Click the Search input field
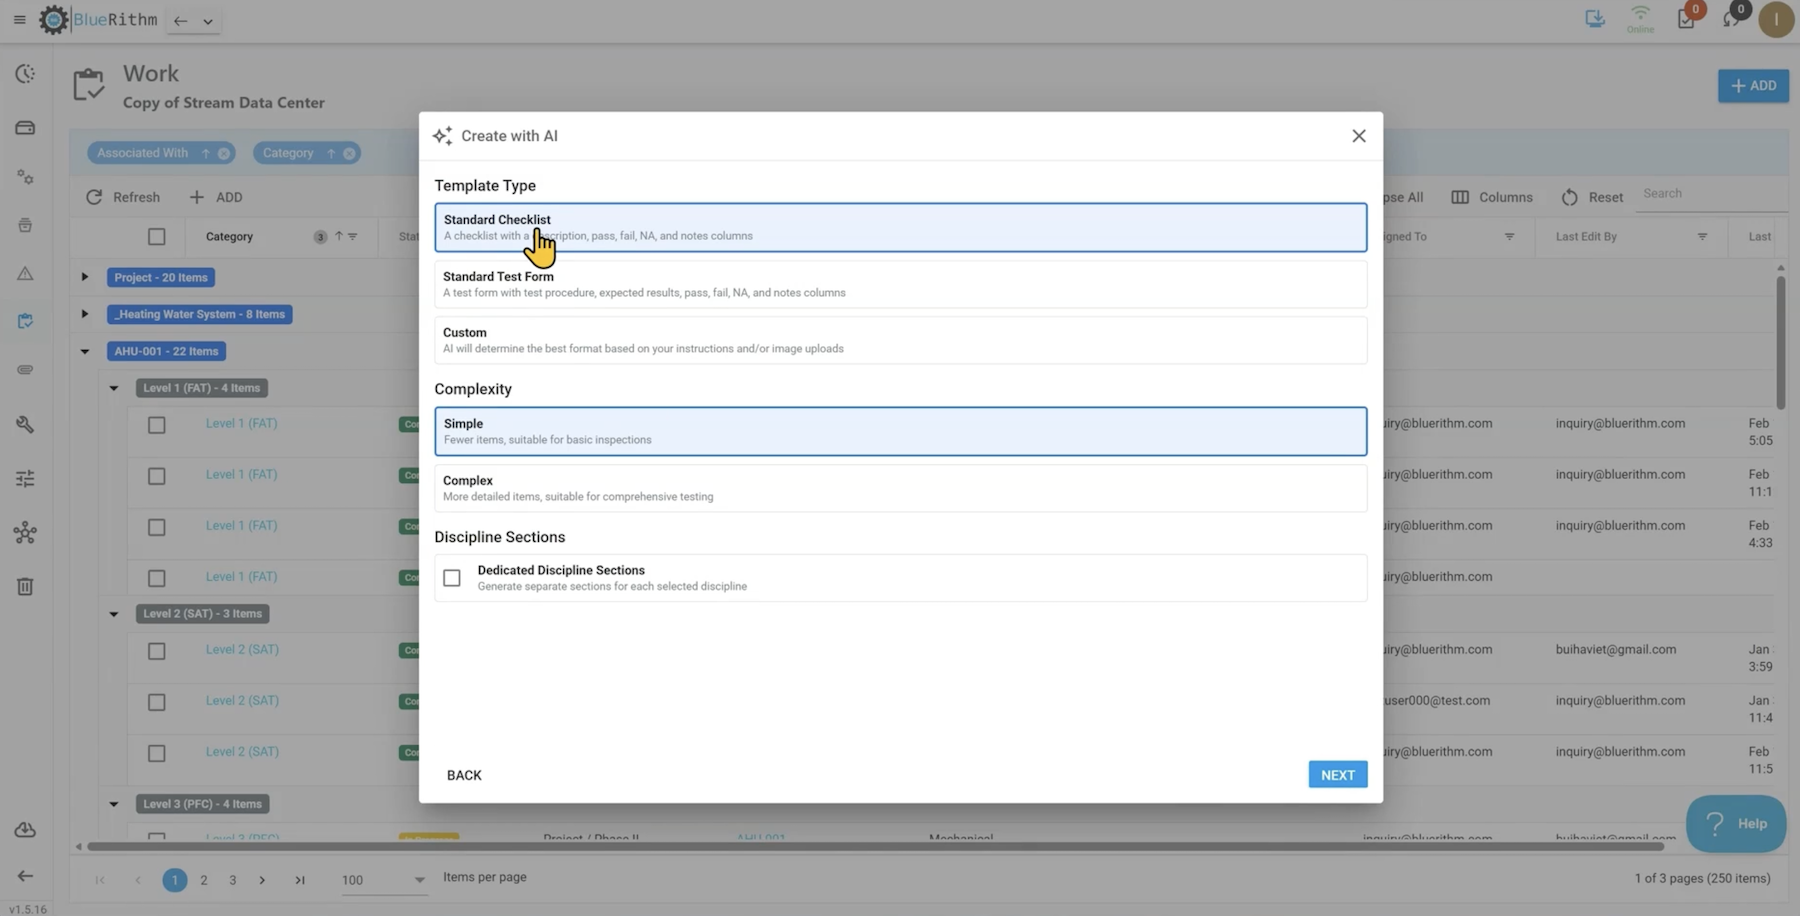 [x=1710, y=194]
